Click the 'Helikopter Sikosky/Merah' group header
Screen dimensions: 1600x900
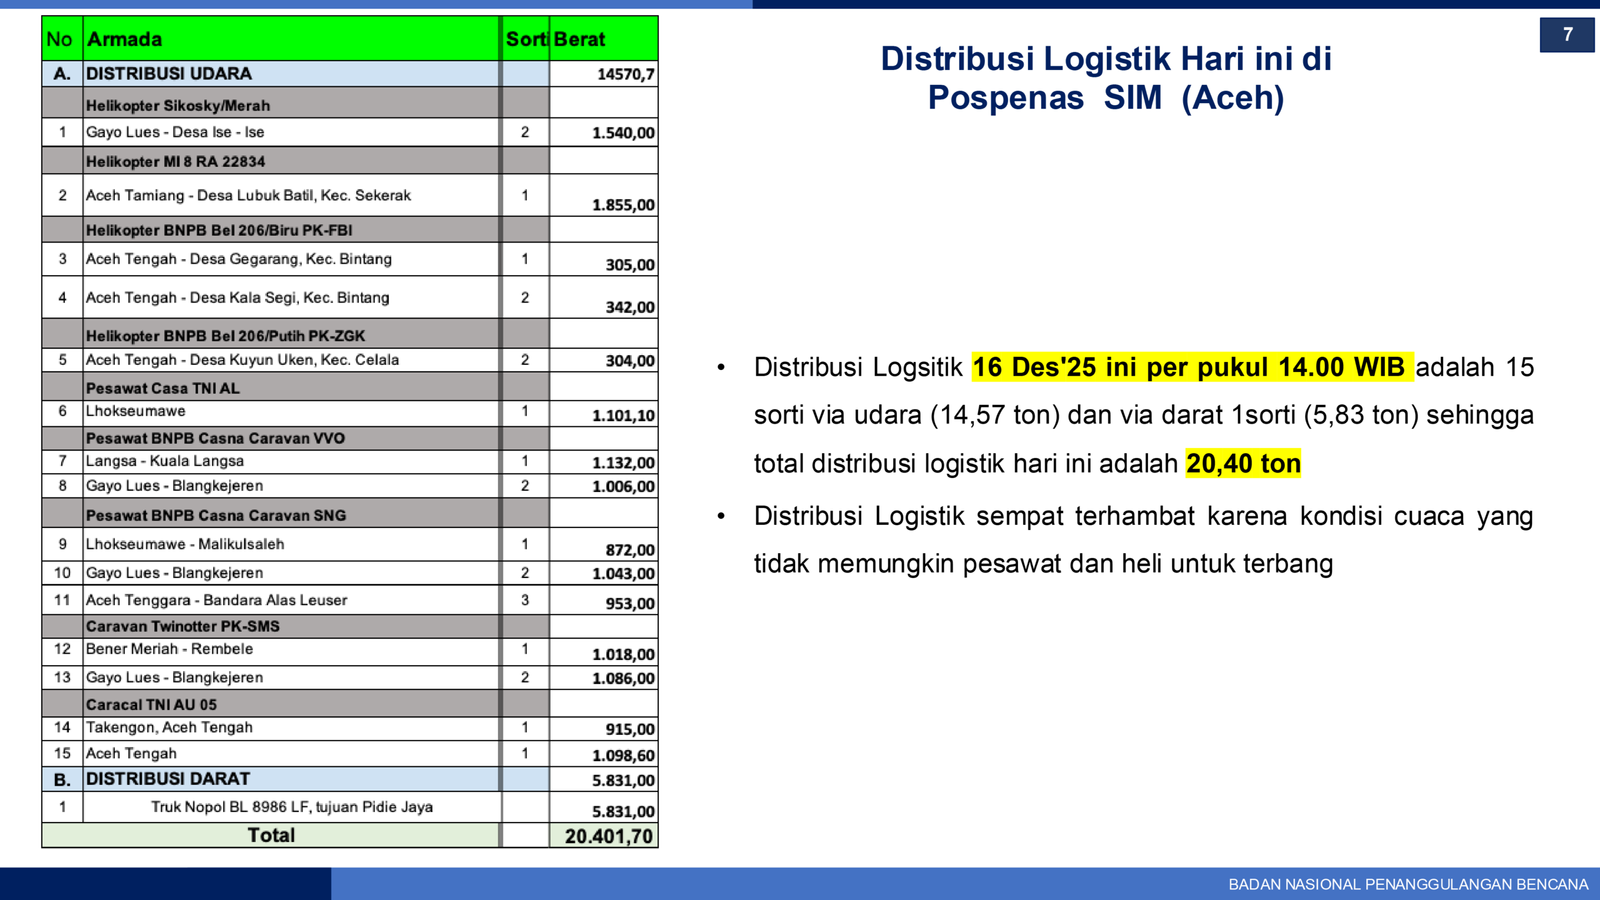(178, 105)
